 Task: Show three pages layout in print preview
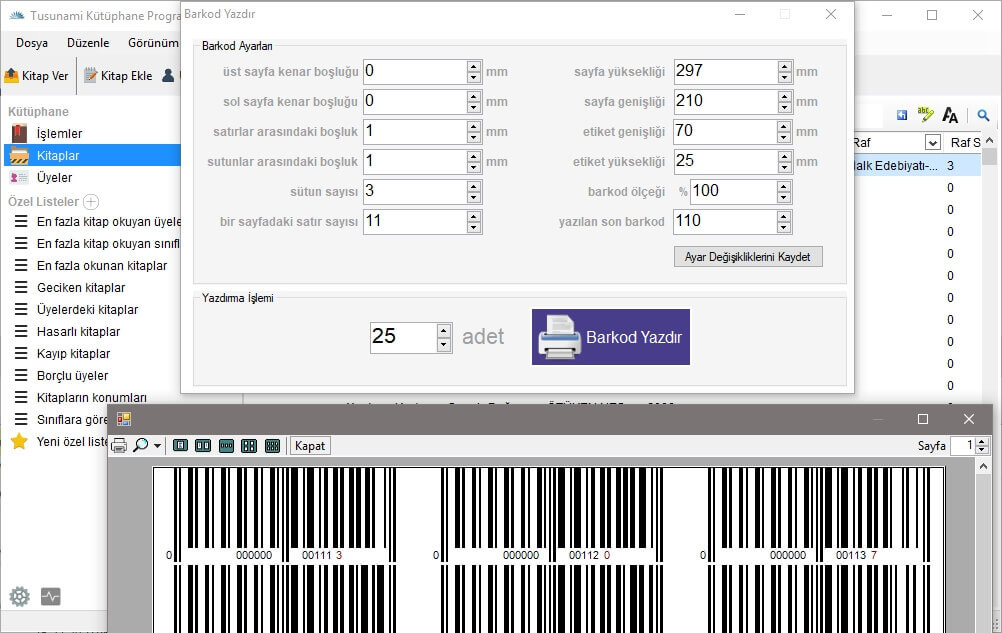click(226, 446)
